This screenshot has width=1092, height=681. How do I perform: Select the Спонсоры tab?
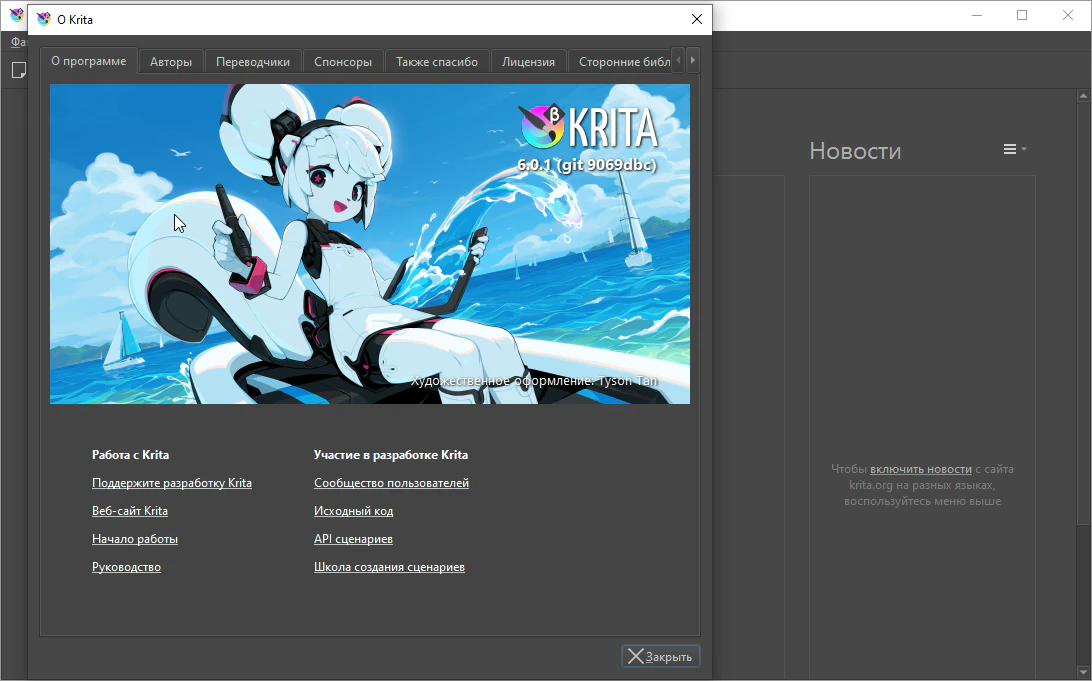coord(342,62)
